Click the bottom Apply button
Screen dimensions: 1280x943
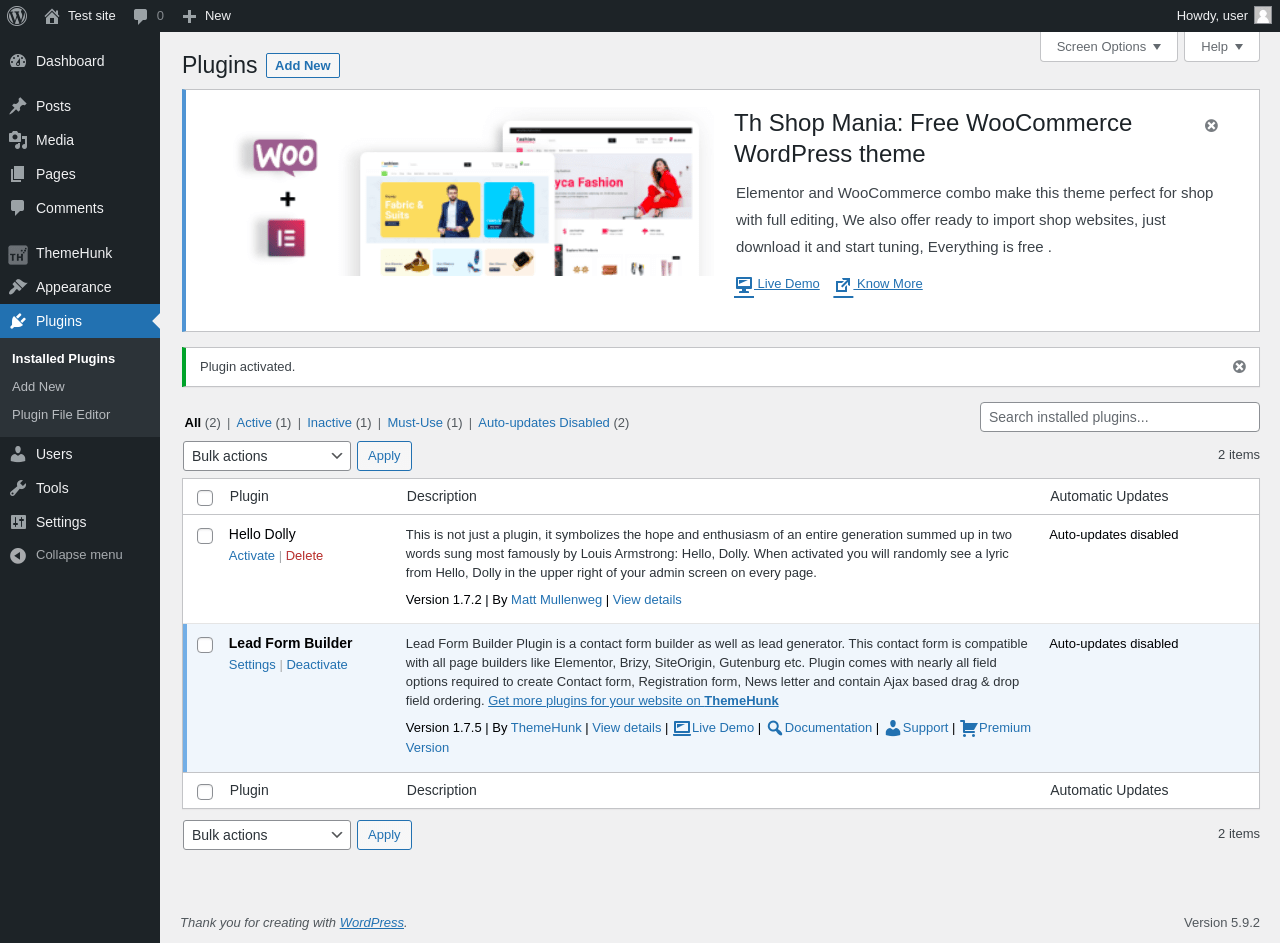(x=384, y=835)
